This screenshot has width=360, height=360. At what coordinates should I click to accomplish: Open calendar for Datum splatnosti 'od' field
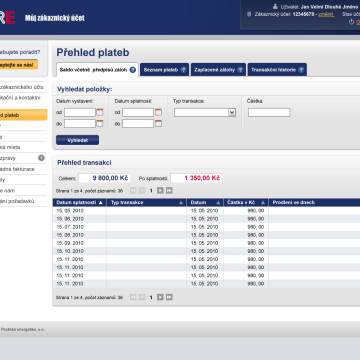tap(158, 112)
